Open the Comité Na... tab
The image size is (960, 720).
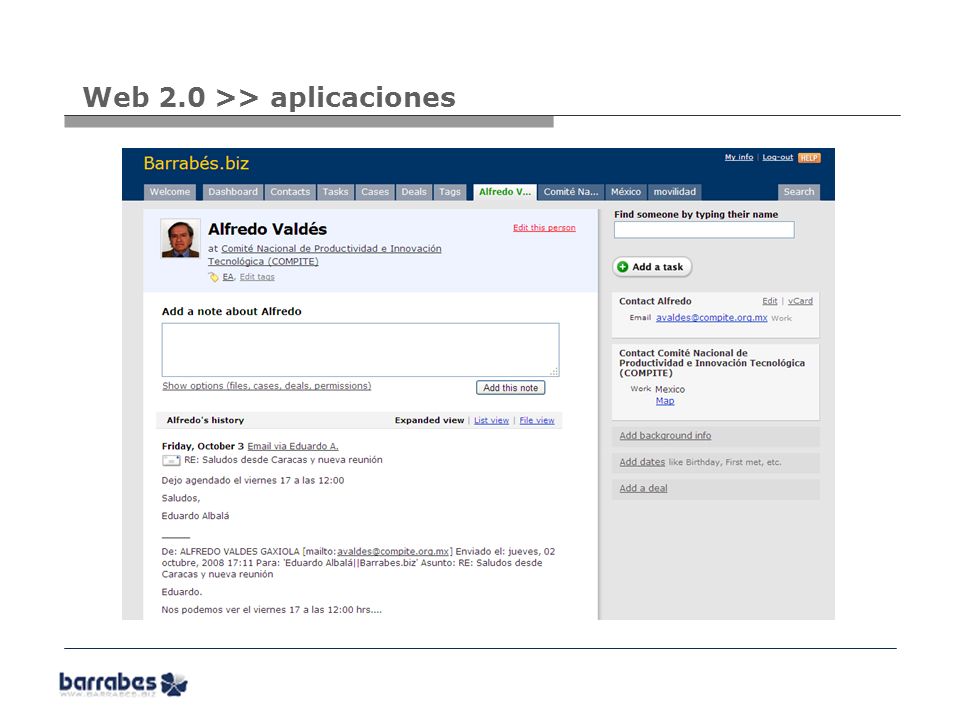pos(571,192)
